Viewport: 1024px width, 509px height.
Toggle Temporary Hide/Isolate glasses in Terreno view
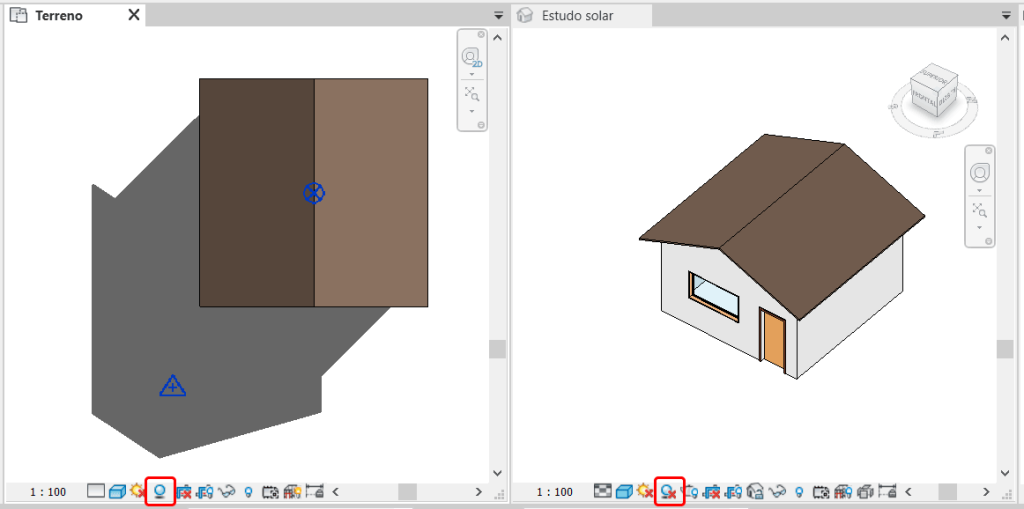[x=227, y=491]
